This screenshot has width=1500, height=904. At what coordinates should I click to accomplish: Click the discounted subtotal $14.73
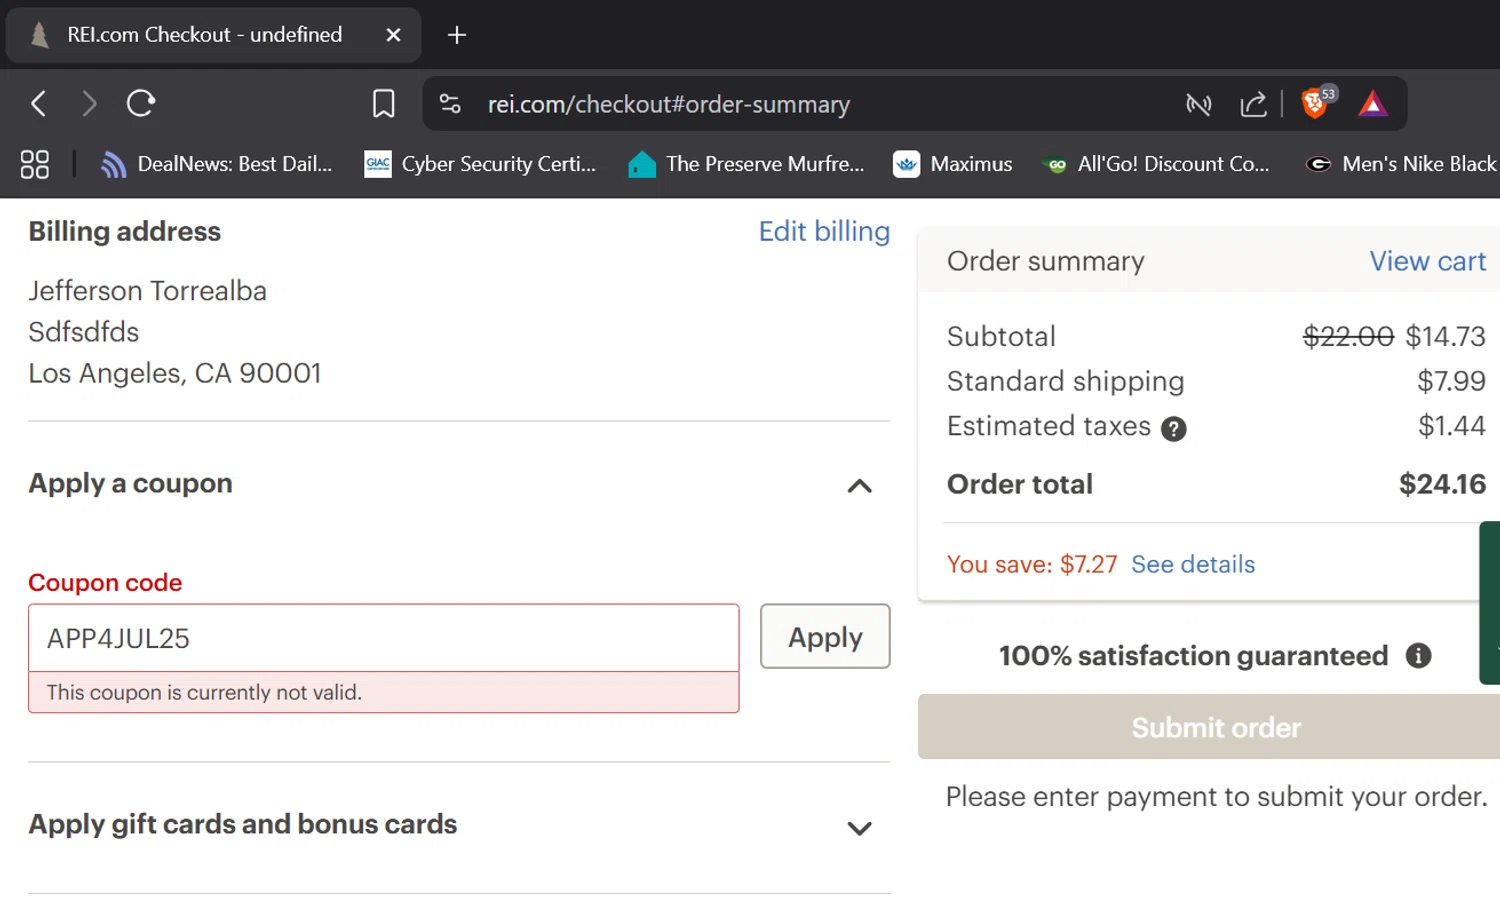coord(1446,336)
